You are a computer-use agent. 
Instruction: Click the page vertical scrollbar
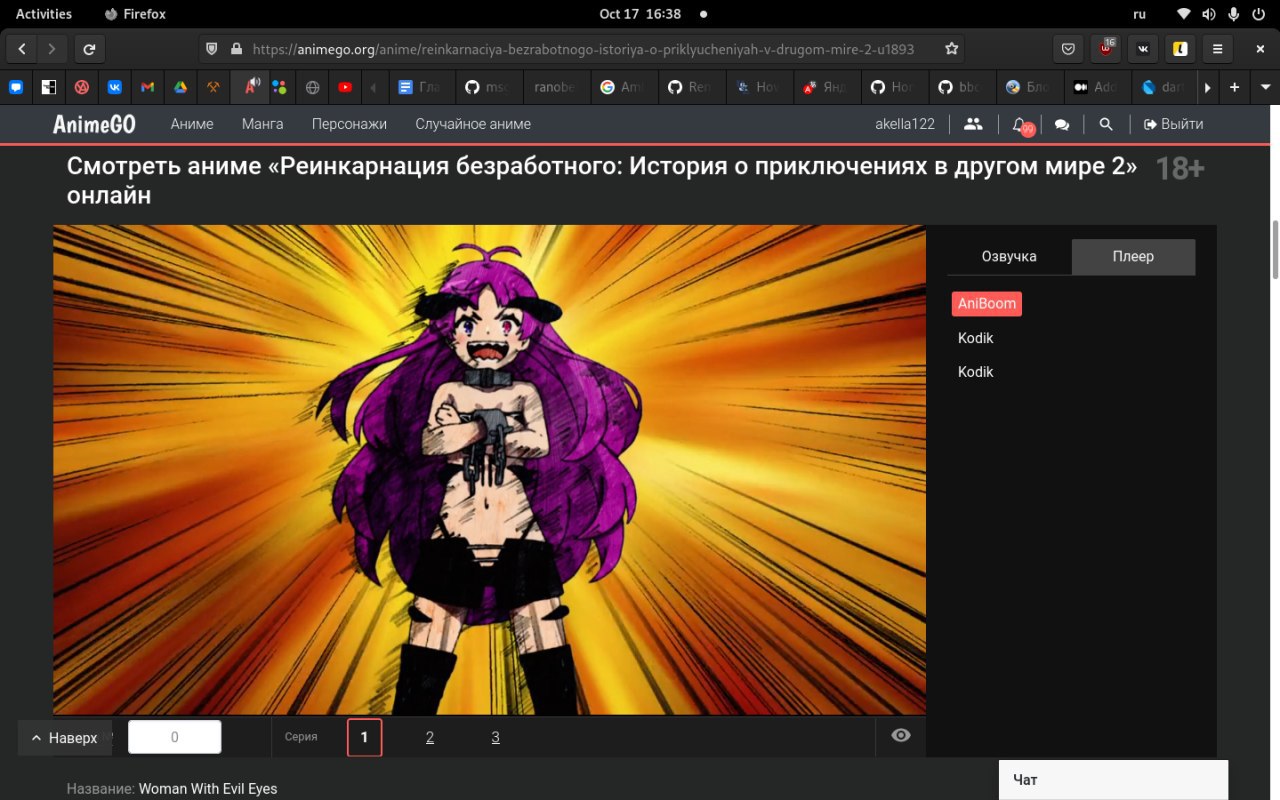pyautogui.click(x=1275, y=250)
